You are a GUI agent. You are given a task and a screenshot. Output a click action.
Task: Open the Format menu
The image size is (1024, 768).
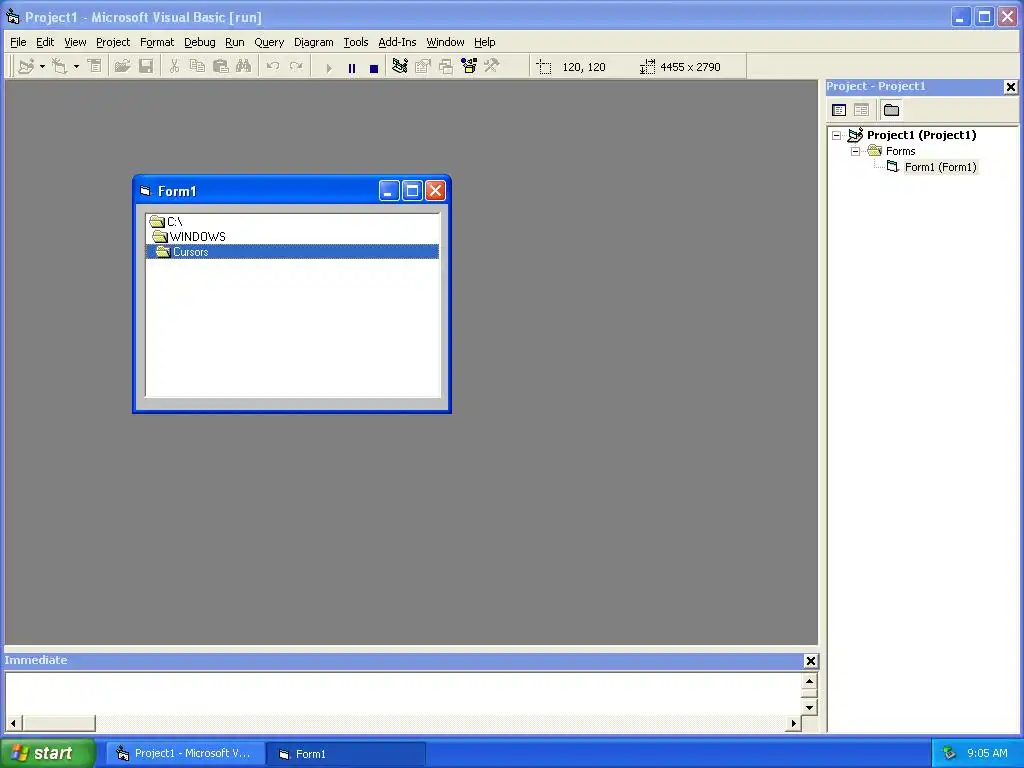(x=157, y=42)
